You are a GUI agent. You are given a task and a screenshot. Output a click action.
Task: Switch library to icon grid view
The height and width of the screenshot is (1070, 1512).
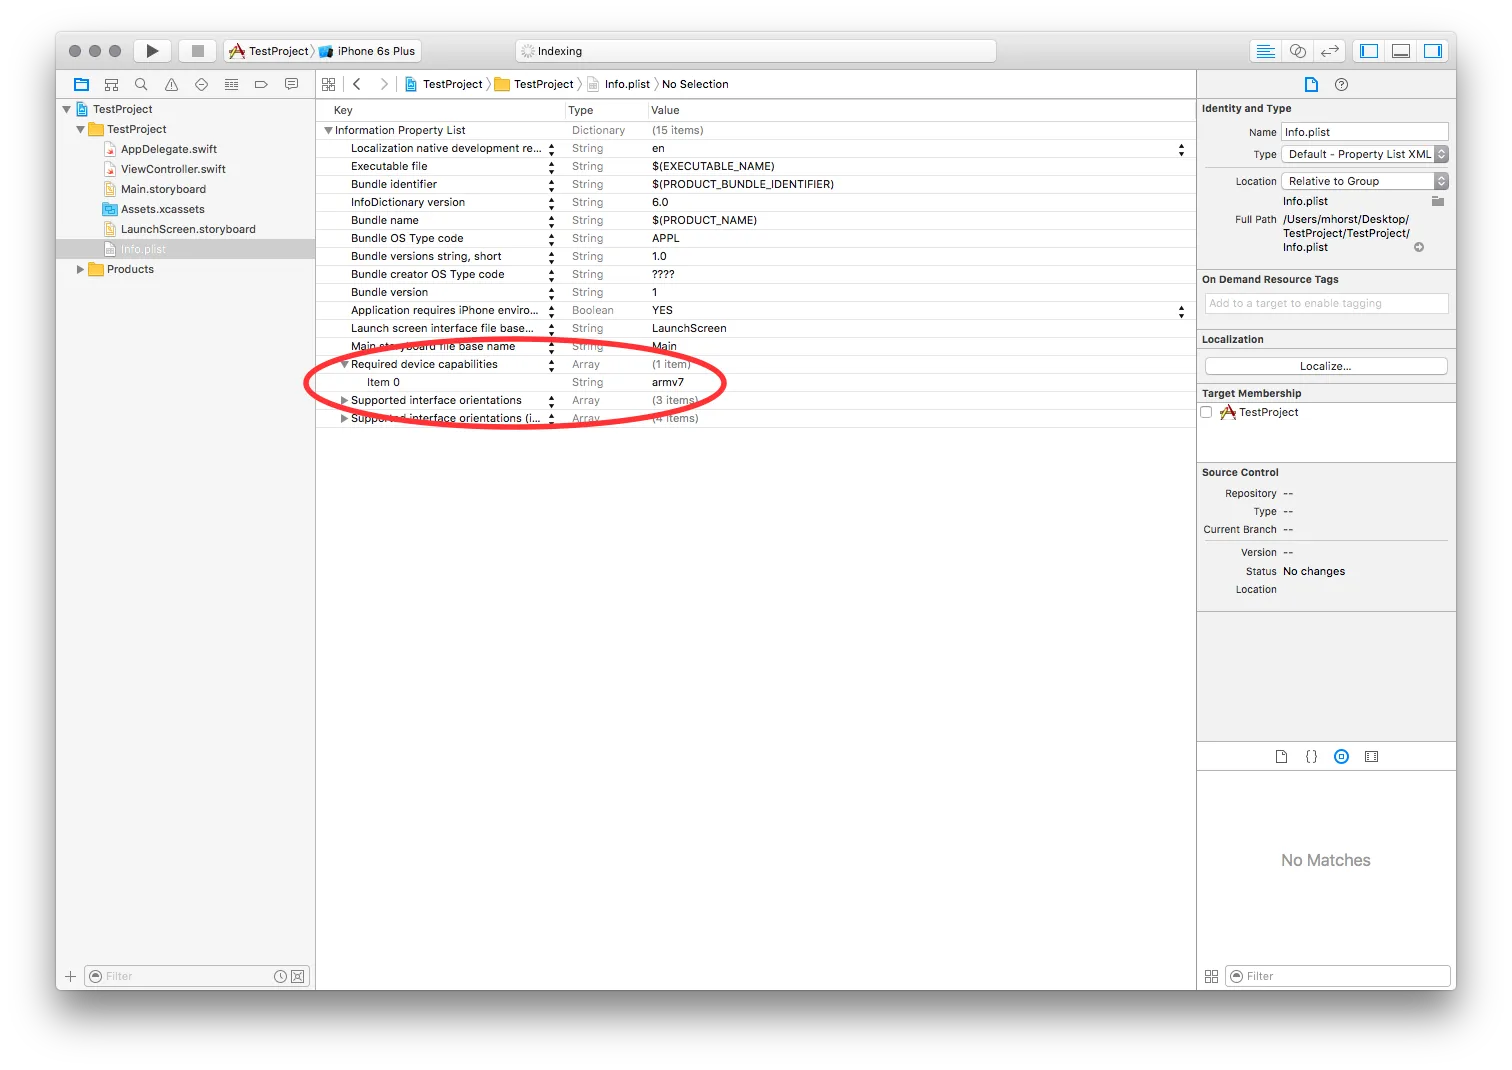[x=1211, y=976]
